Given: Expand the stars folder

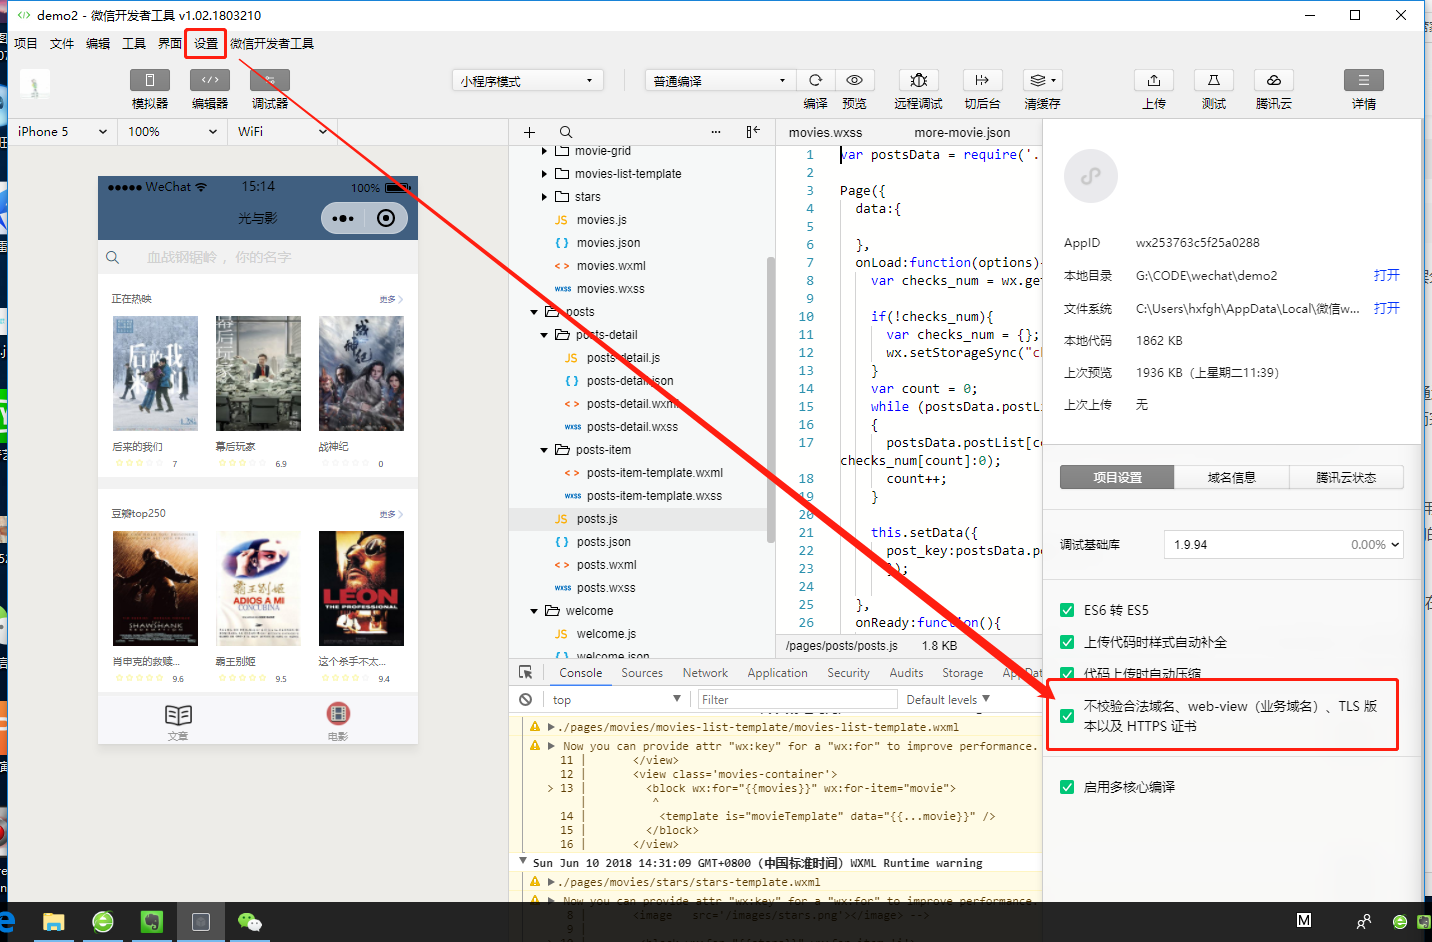Looking at the screenshot, I should coord(544,197).
